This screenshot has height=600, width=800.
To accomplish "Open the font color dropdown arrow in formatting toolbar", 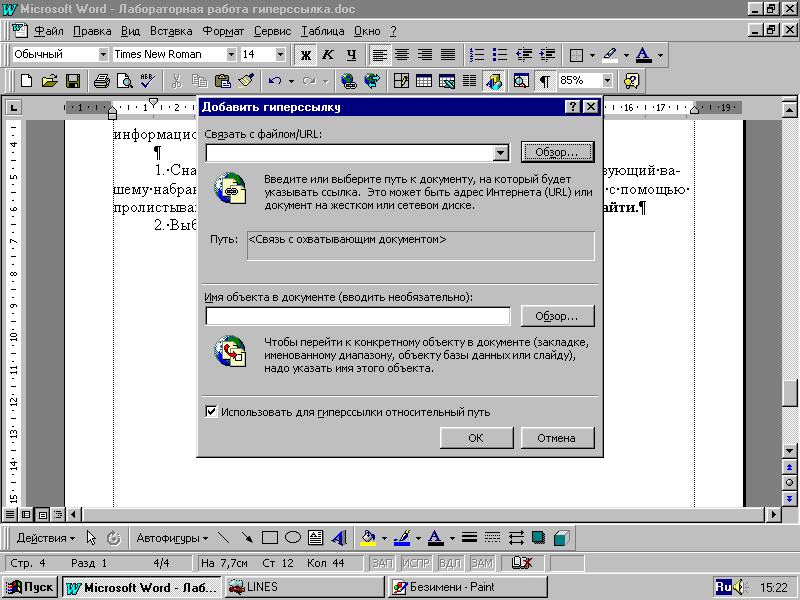I will tap(660, 55).
